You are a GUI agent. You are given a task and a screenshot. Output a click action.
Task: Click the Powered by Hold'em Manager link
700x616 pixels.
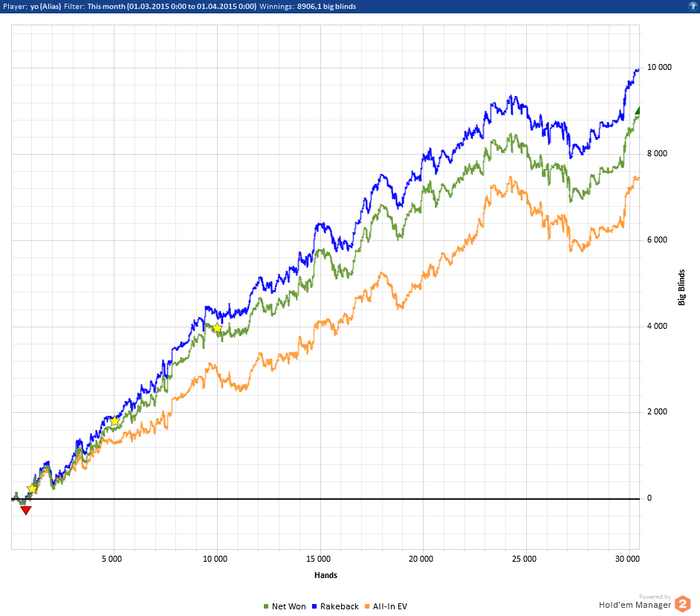[x=635, y=602]
